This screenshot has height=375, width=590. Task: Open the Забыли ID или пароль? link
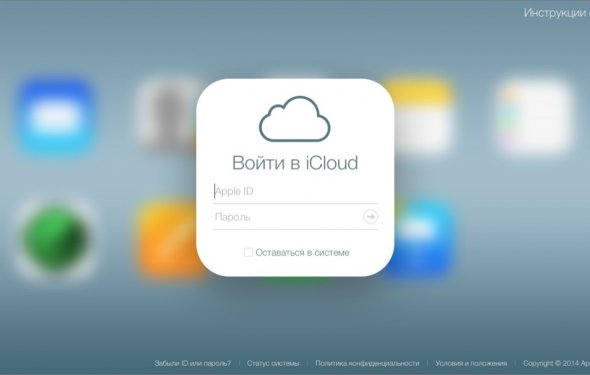click(193, 363)
